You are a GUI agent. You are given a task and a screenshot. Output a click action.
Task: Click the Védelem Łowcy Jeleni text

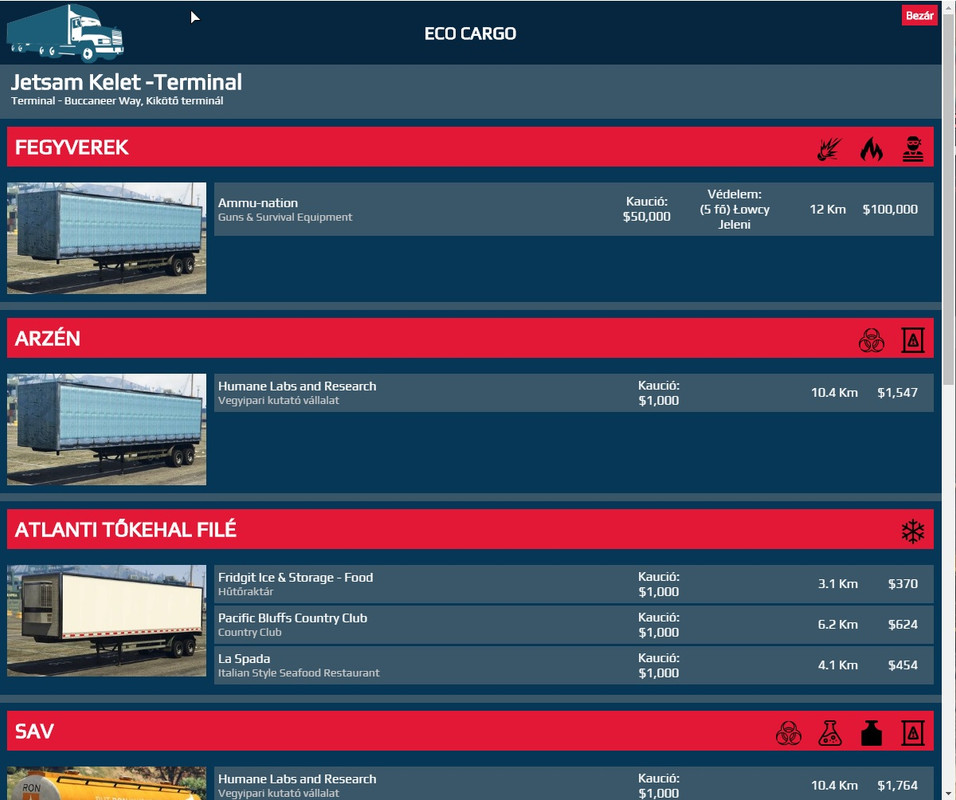[x=734, y=209]
